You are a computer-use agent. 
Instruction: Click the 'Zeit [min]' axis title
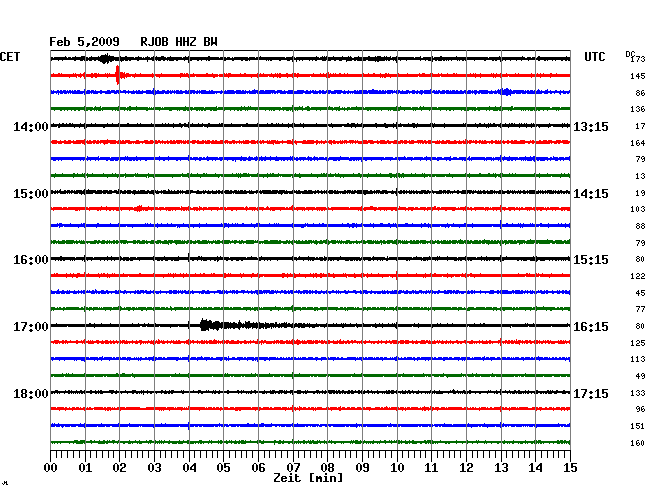[x=308, y=478]
